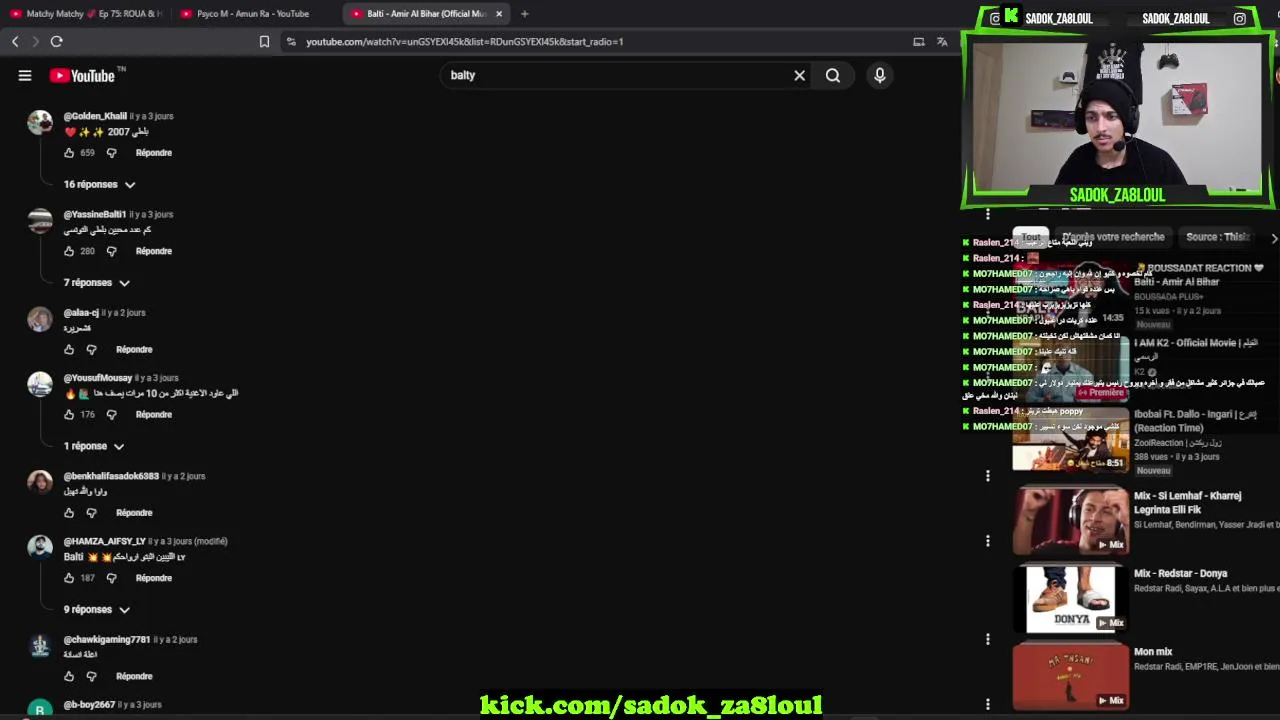This screenshot has height=720, width=1280.
Task: Click the URL address bar
Action: pos(600,41)
